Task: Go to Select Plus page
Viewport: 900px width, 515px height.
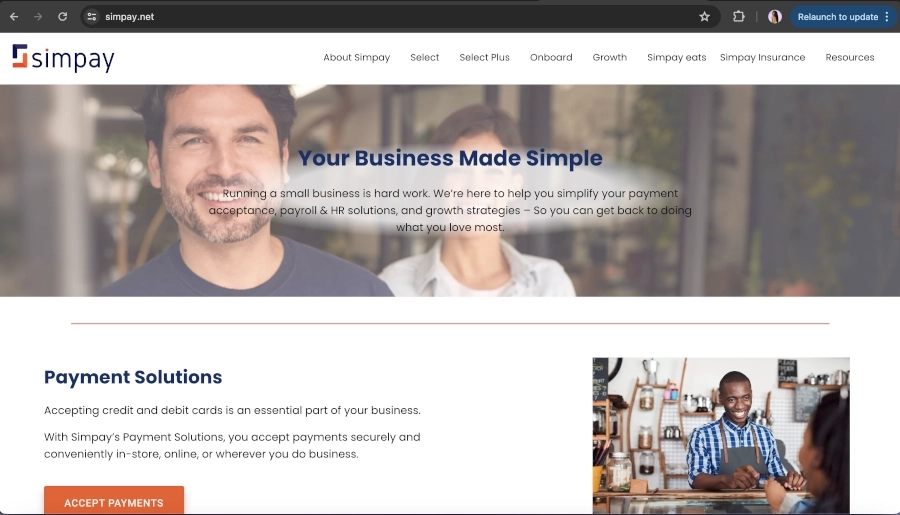Action: coord(484,57)
